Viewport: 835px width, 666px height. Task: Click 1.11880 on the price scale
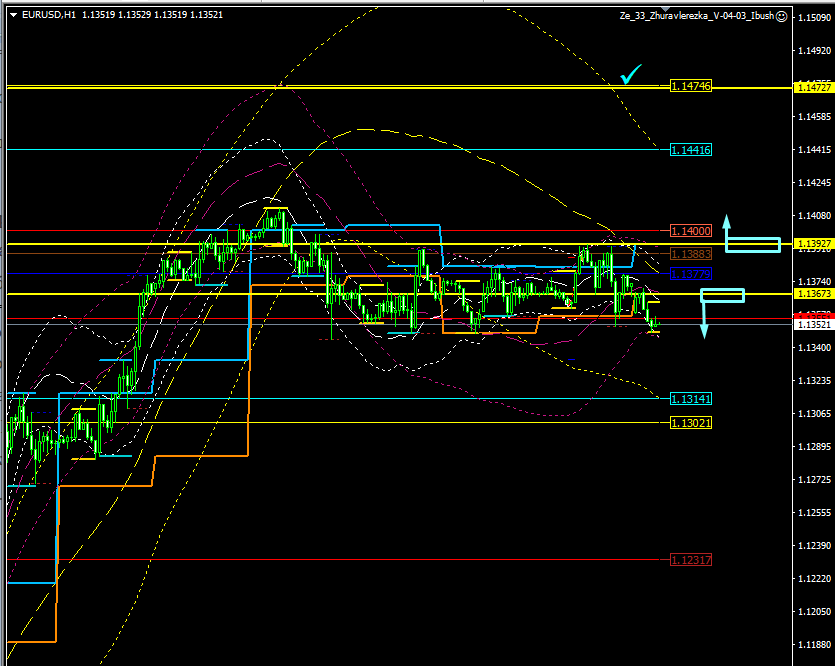(814, 645)
